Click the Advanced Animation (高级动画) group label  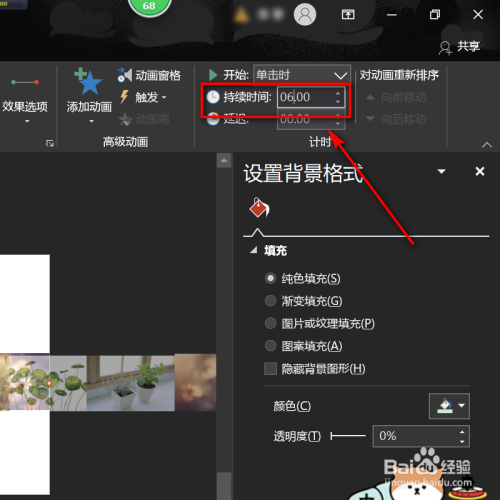125,142
